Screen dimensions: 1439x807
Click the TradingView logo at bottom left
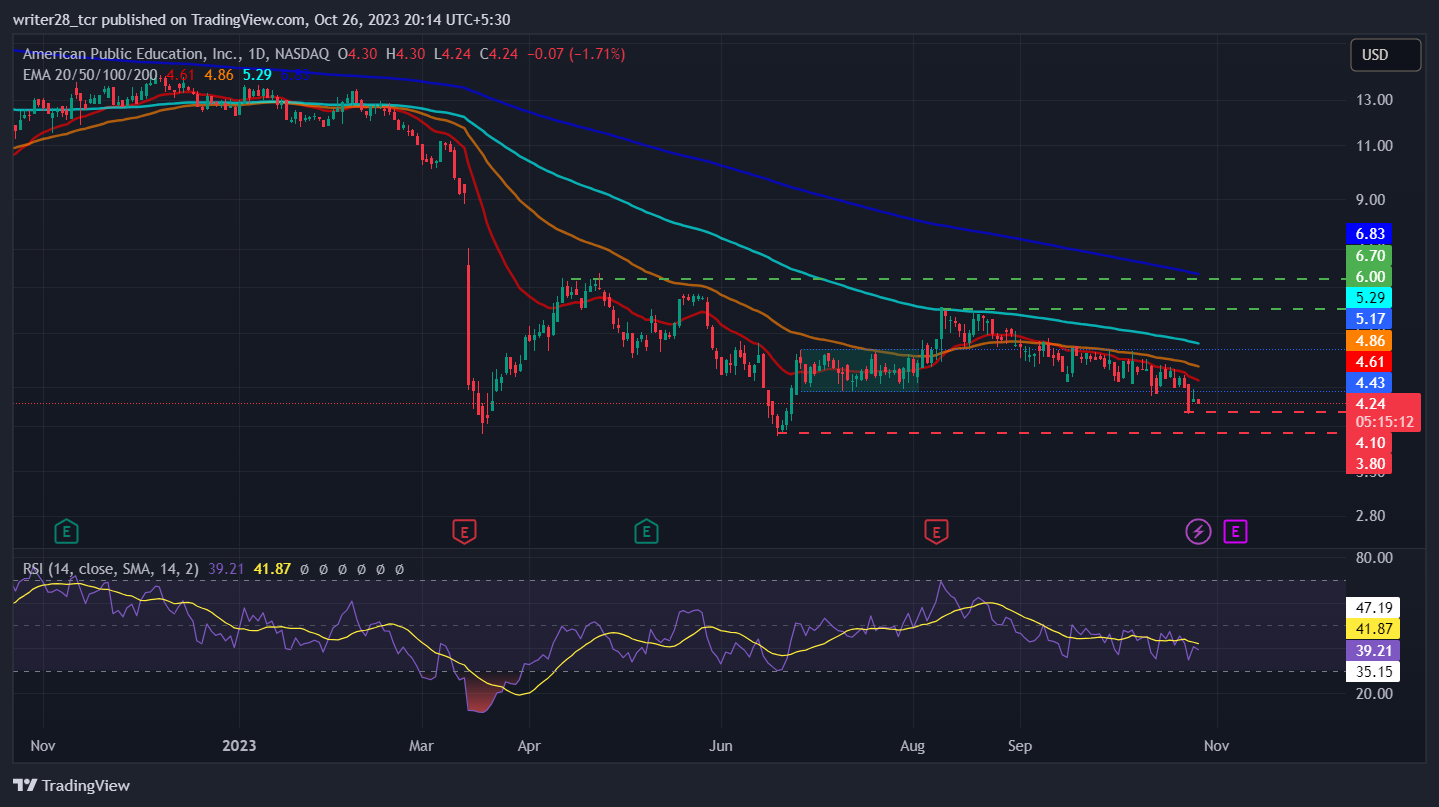pos(71,785)
